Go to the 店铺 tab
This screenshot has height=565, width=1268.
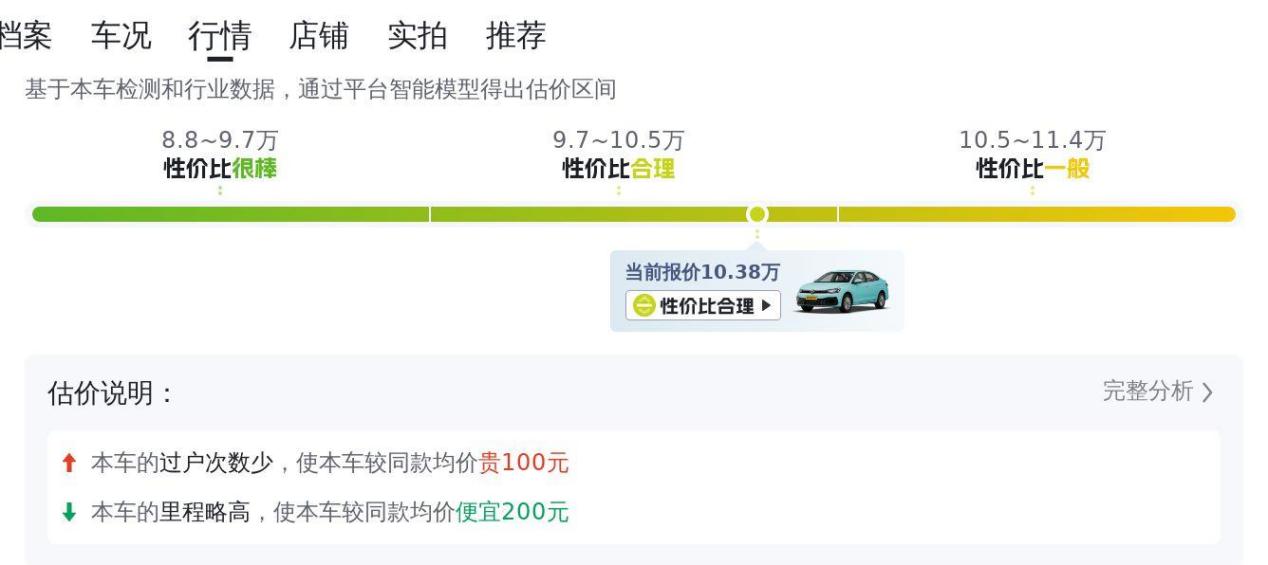pyautogui.click(x=318, y=36)
